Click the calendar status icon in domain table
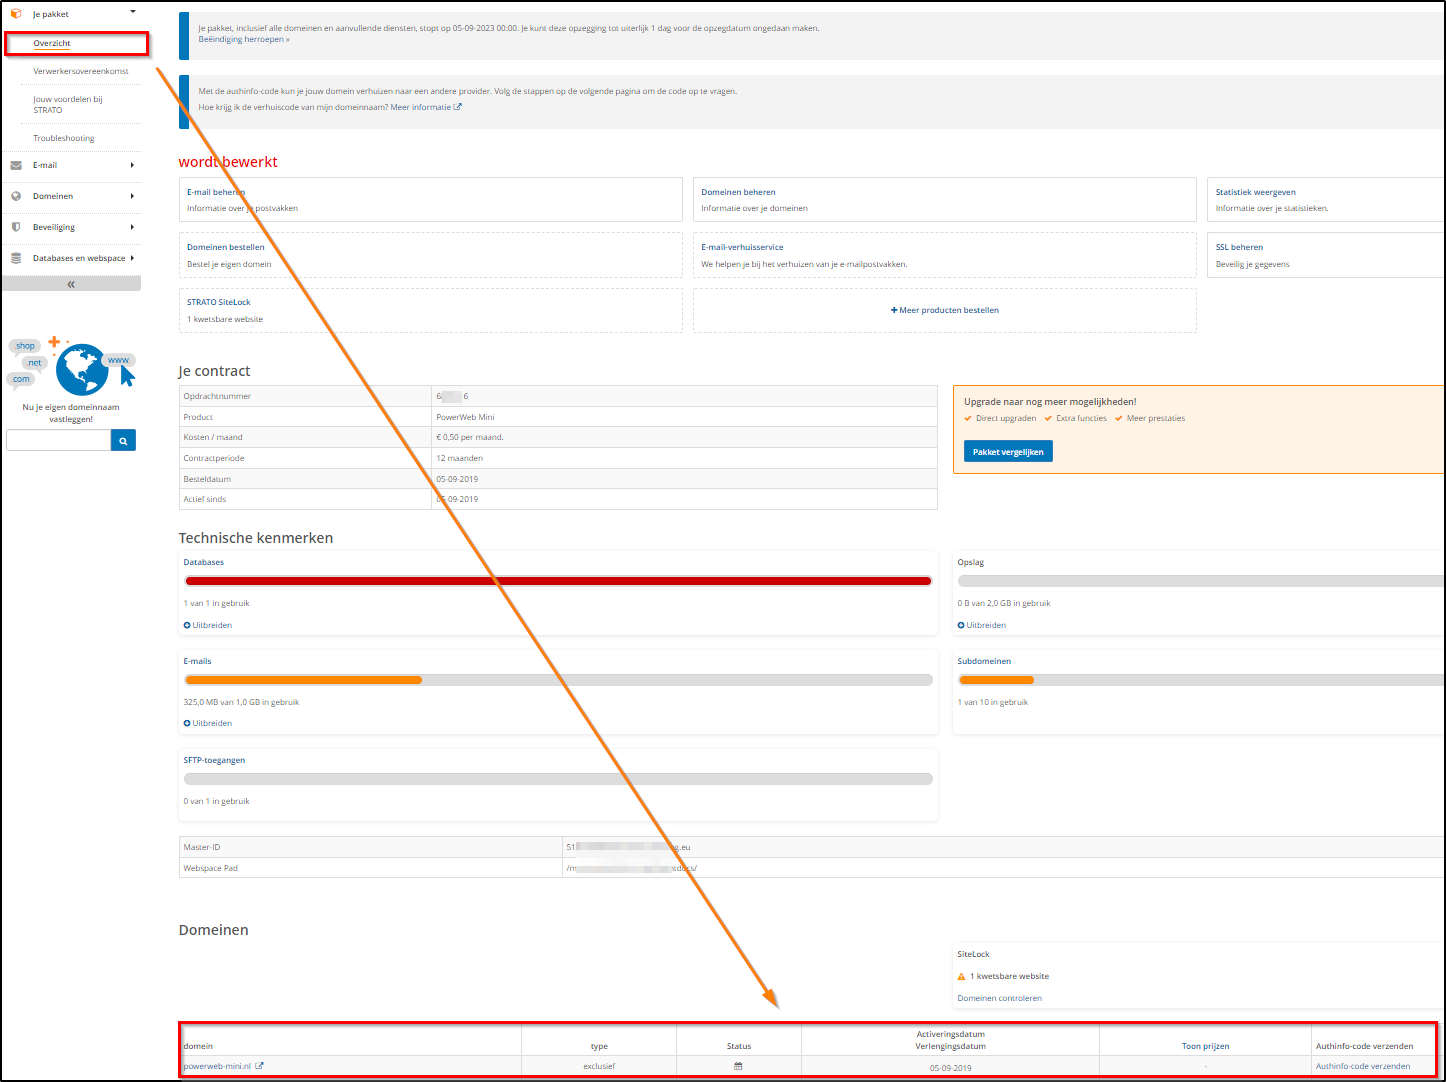 [x=738, y=1066]
